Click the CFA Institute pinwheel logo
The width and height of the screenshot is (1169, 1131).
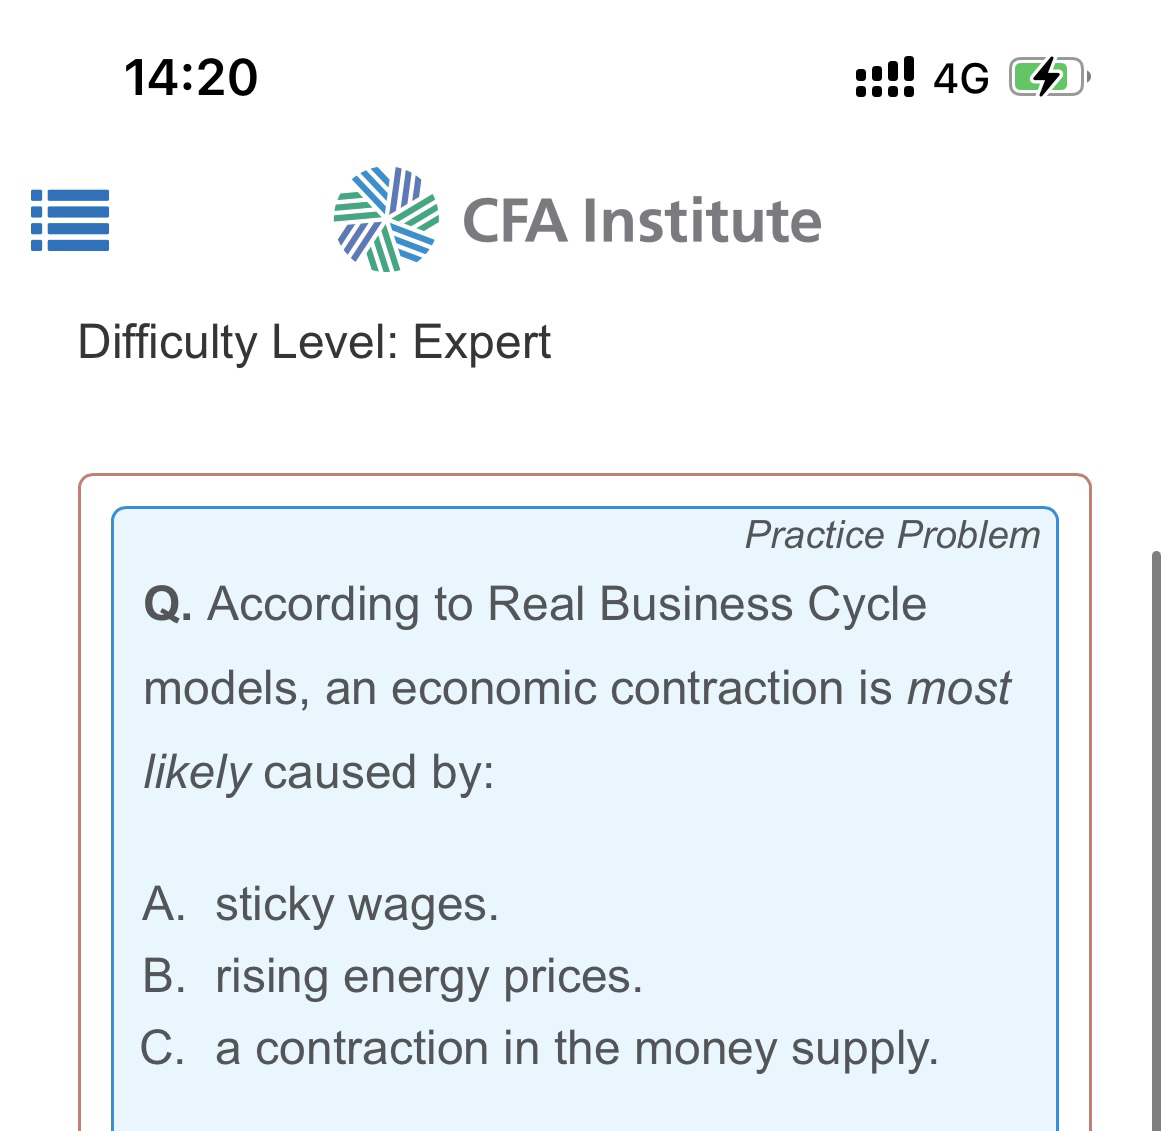click(x=385, y=219)
